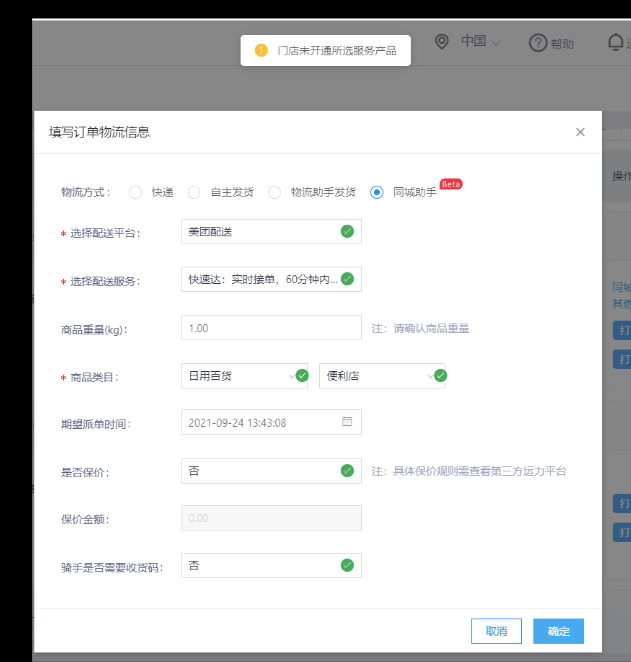Click the dialog title 填写订单物流信息

click(x=100, y=132)
